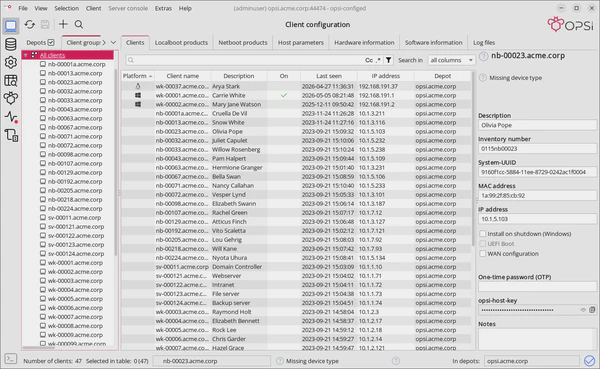Open the Client menu

point(93,8)
